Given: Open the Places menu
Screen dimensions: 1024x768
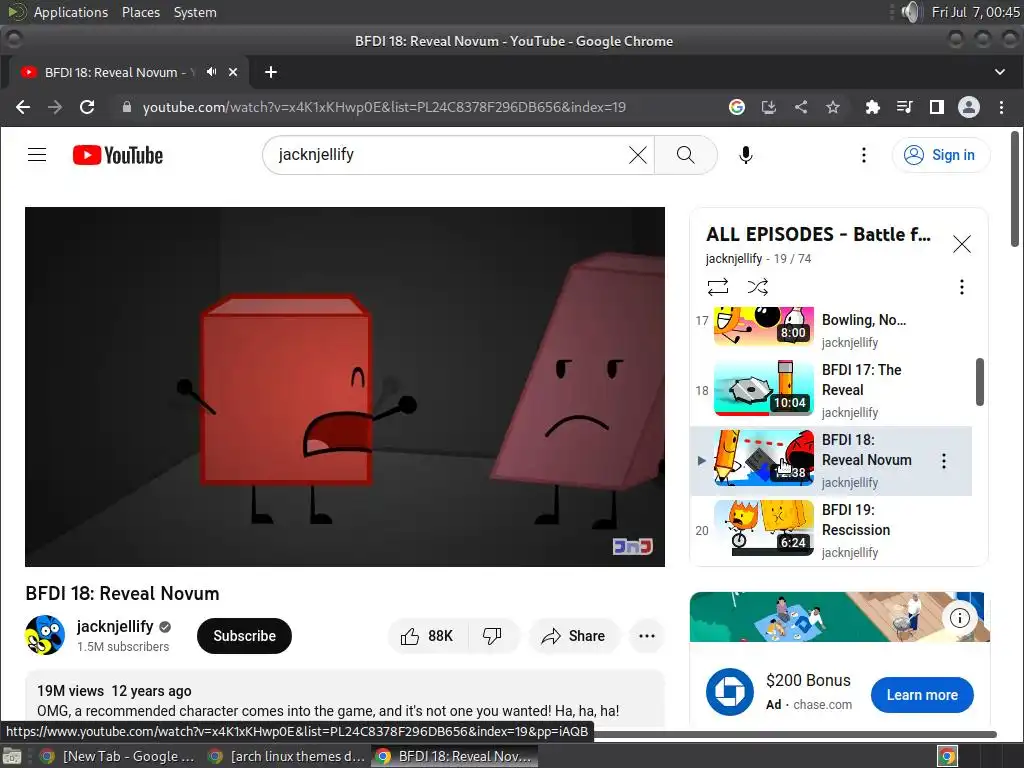Looking at the screenshot, I should (140, 12).
